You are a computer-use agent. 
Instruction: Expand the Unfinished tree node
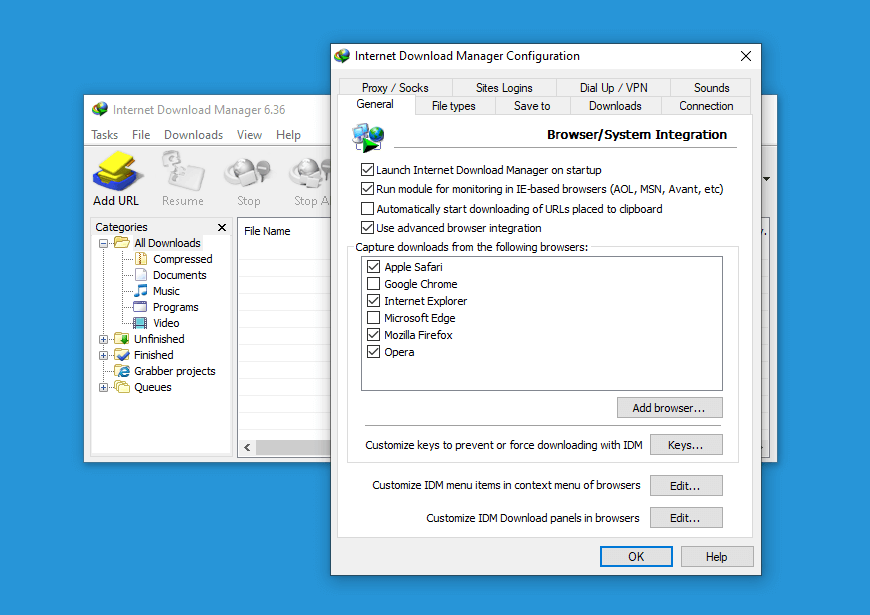coord(103,339)
